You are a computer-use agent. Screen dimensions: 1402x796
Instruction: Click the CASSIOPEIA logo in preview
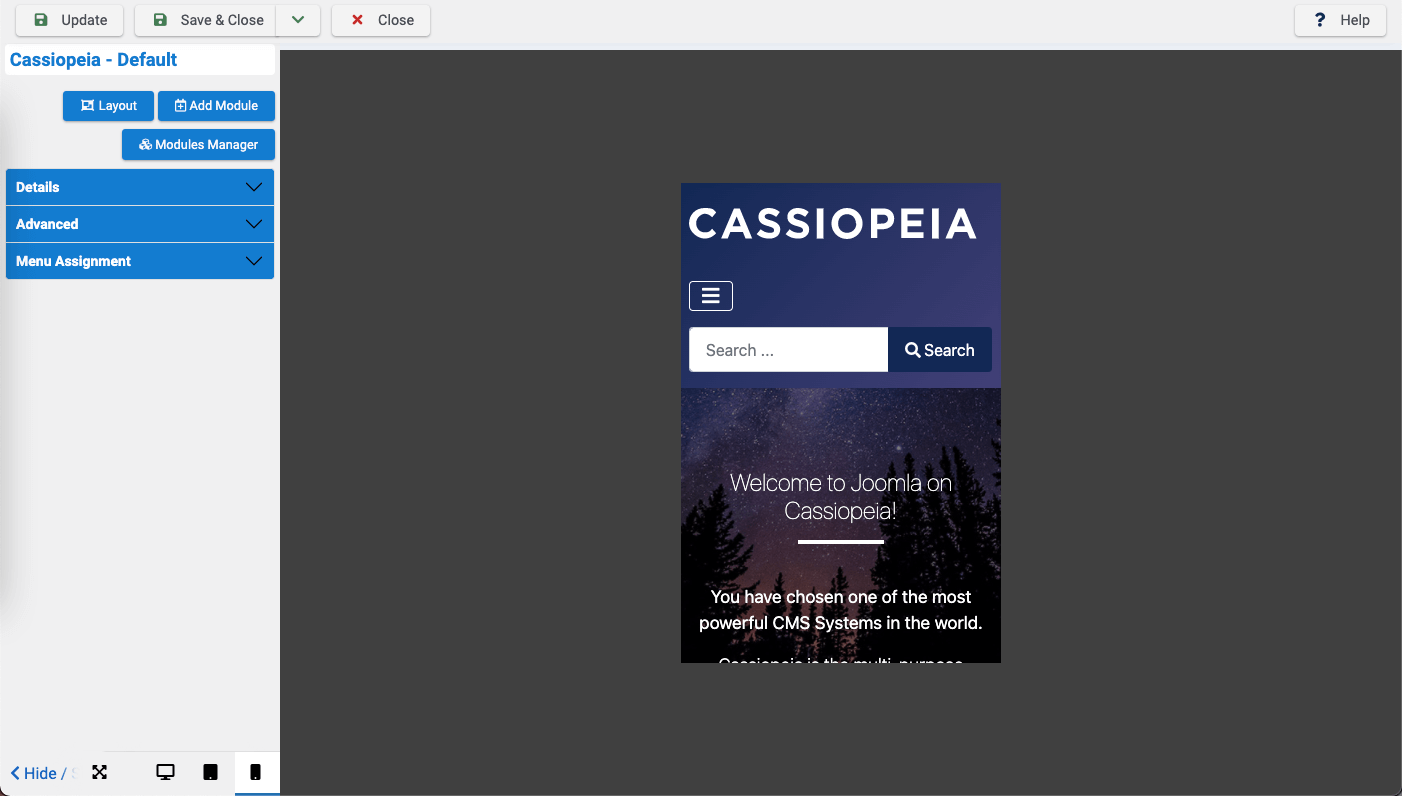(832, 224)
